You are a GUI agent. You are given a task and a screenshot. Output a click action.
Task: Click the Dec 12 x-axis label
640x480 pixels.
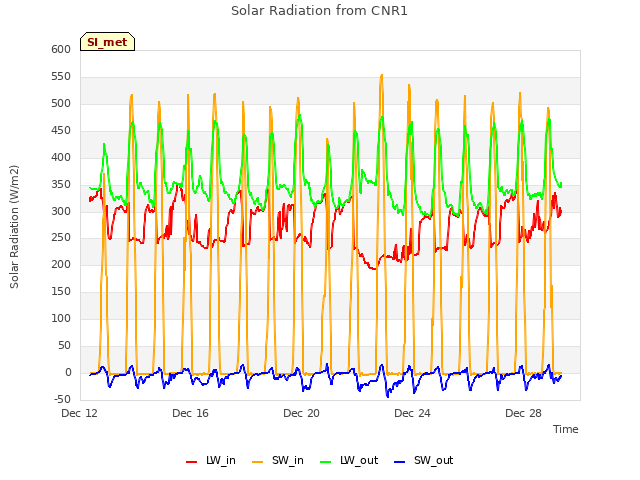[79, 413]
